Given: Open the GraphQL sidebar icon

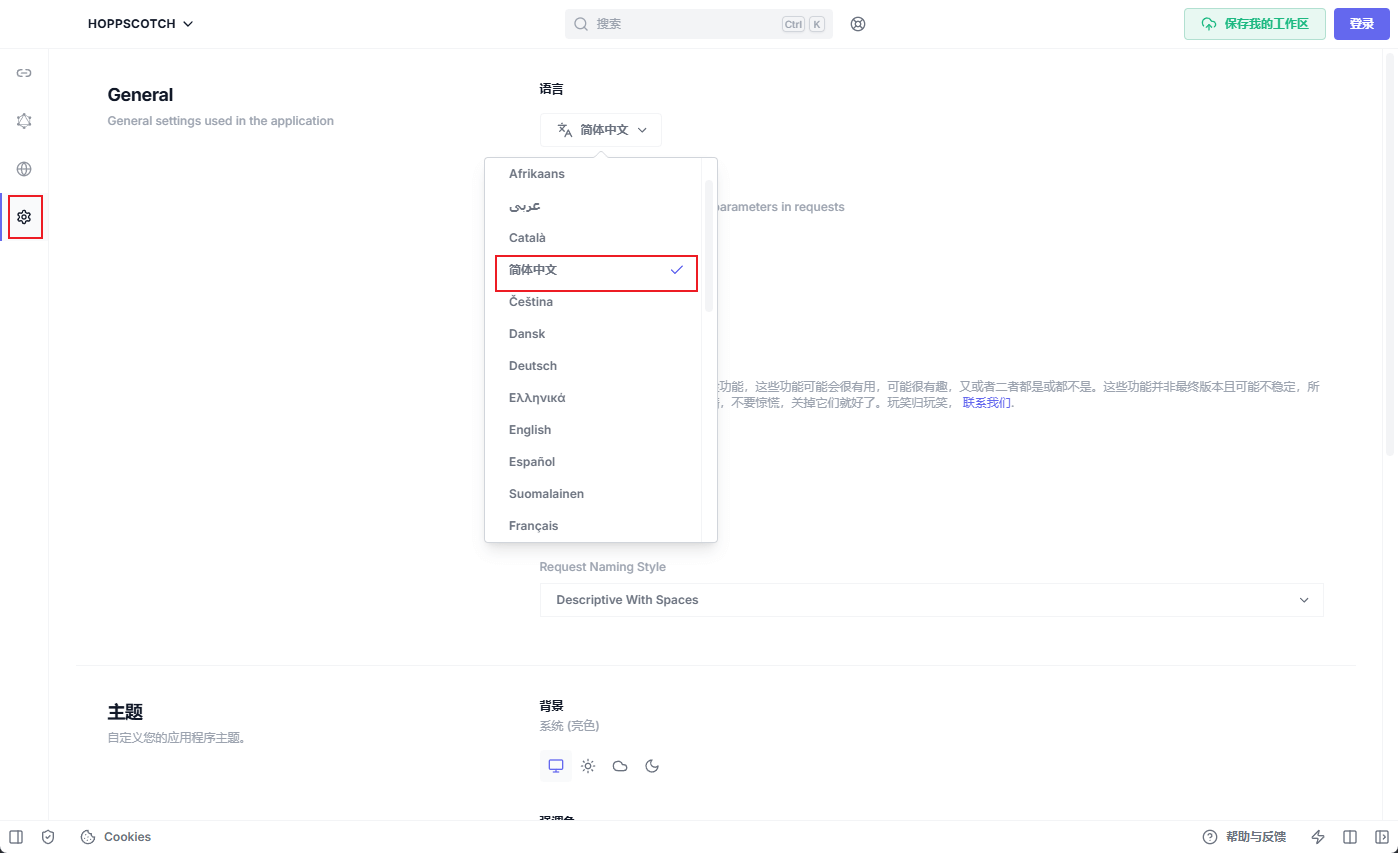Looking at the screenshot, I should point(24,121).
